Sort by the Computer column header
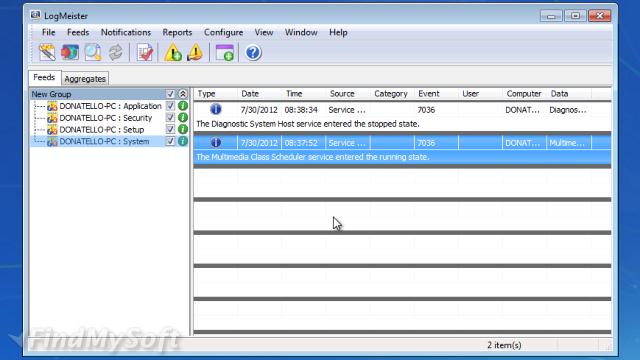 [524, 94]
